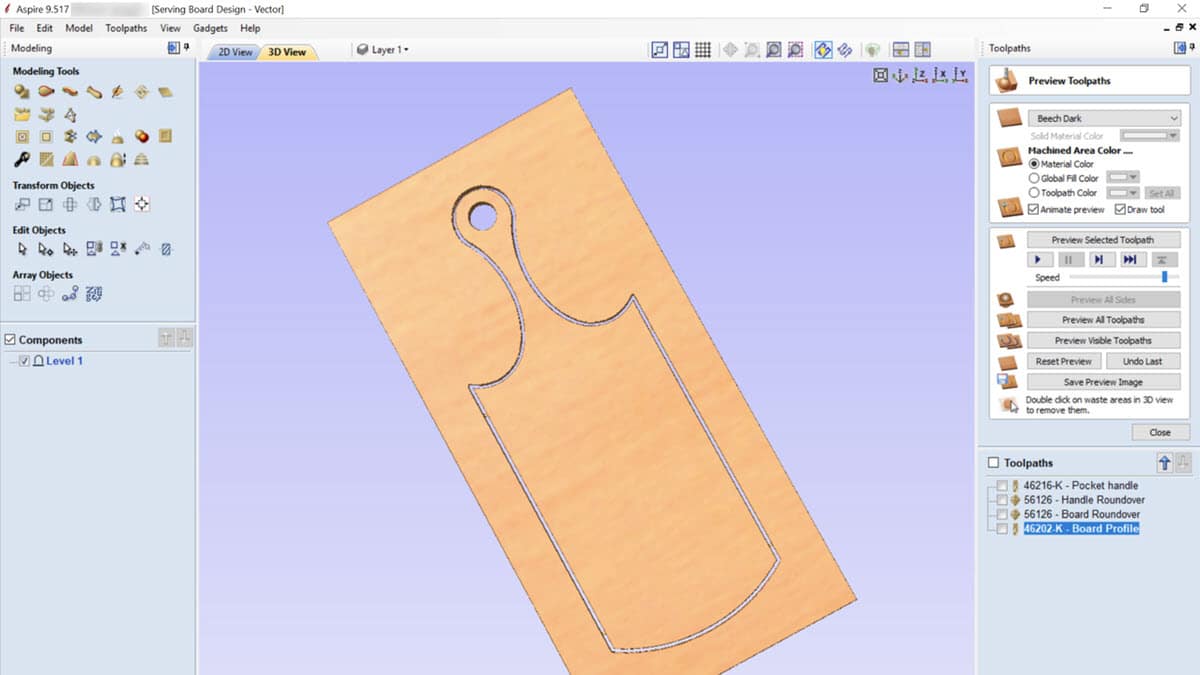Click the Undo Last button
1200x675 pixels.
point(1144,361)
